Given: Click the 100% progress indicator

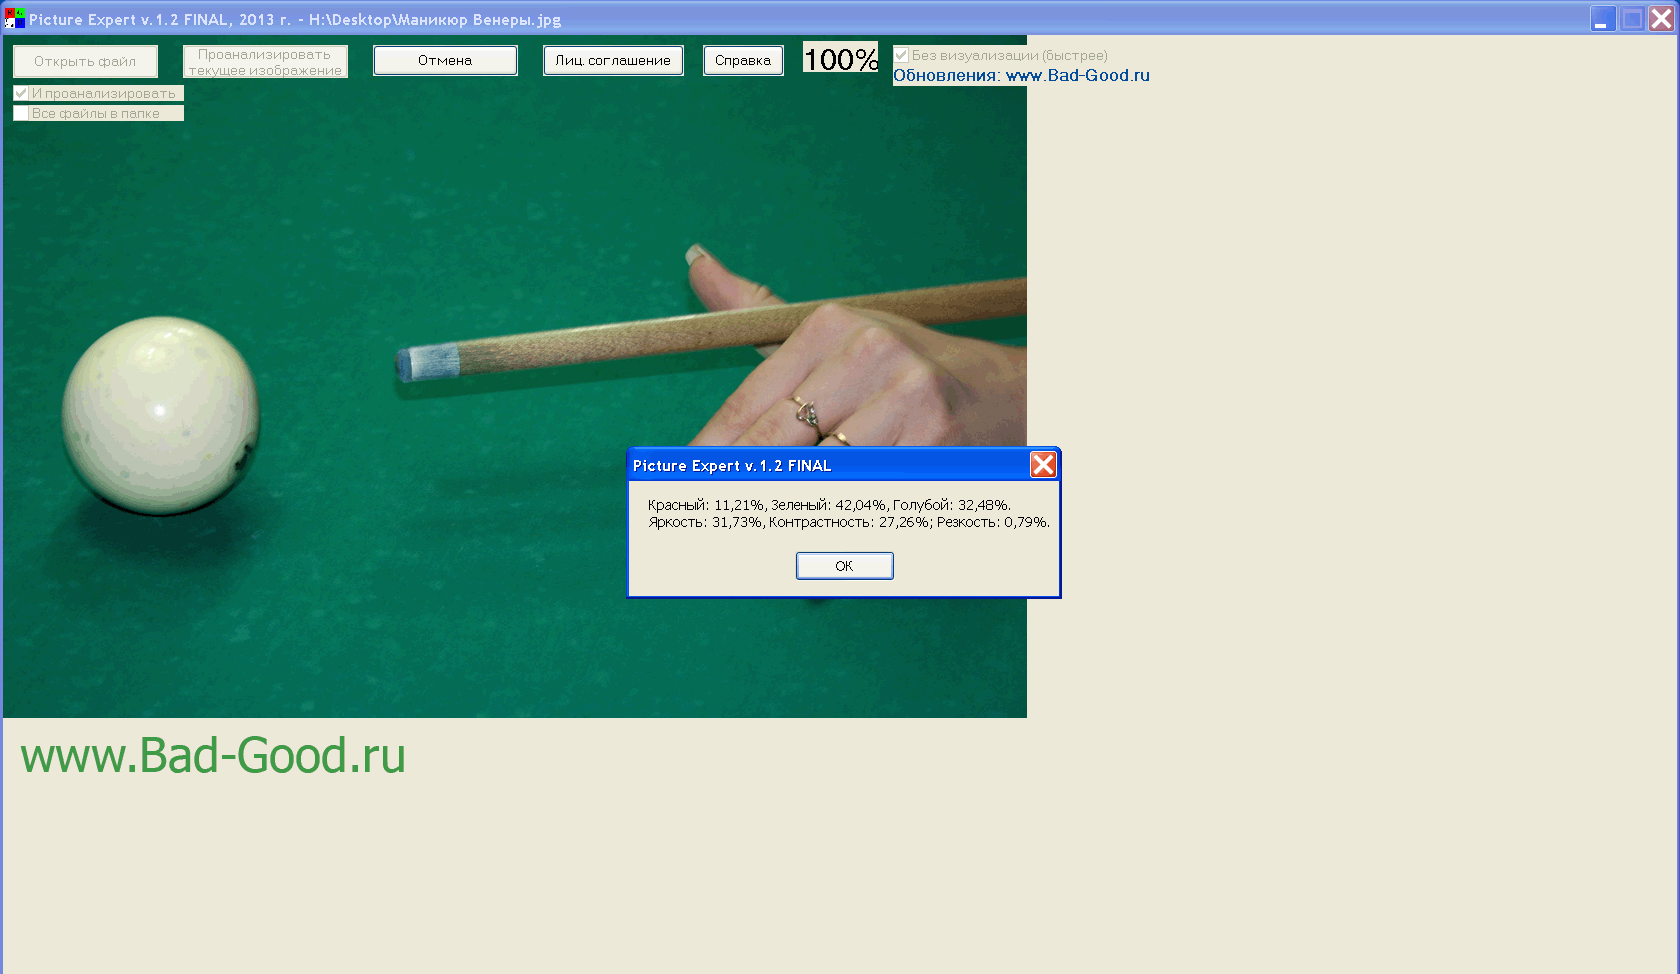Looking at the screenshot, I should point(840,57).
